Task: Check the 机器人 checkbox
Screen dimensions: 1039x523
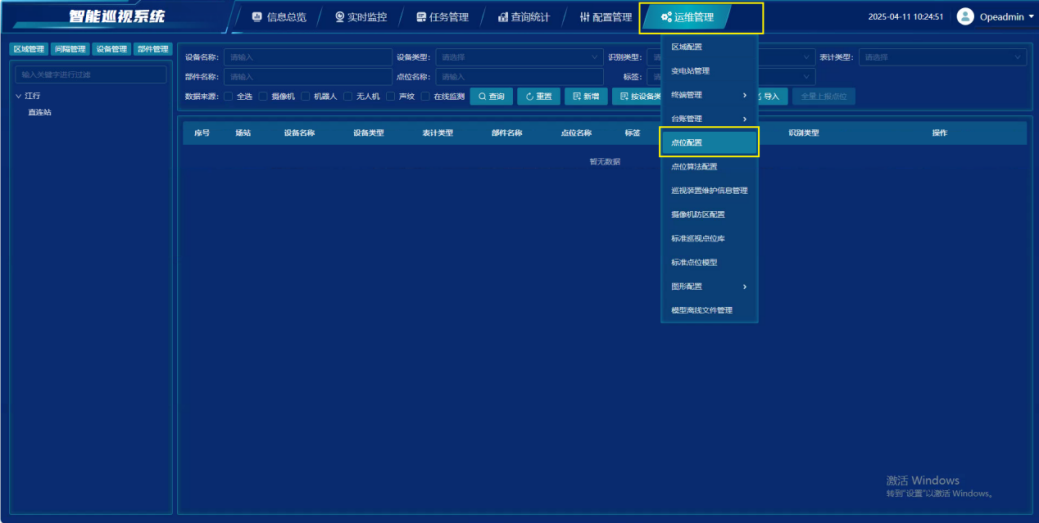Action: 305,96
